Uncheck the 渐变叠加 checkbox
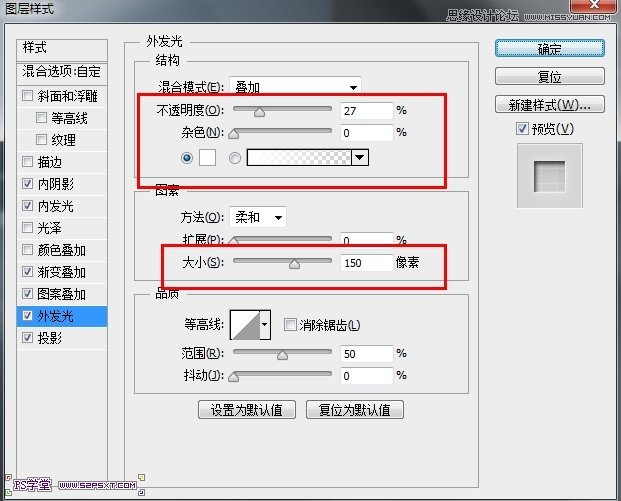This screenshot has width=621, height=501. coord(27,272)
